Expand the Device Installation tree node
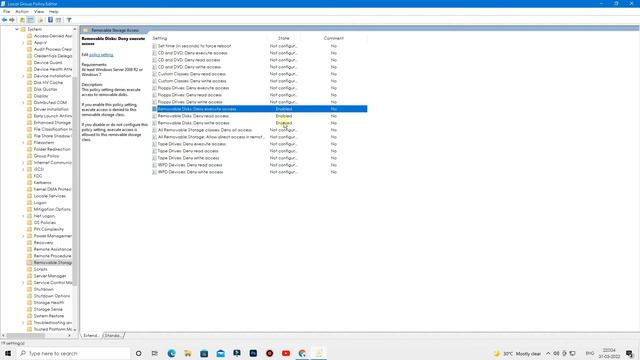This screenshot has width=640, height=360. click(23, 76)
